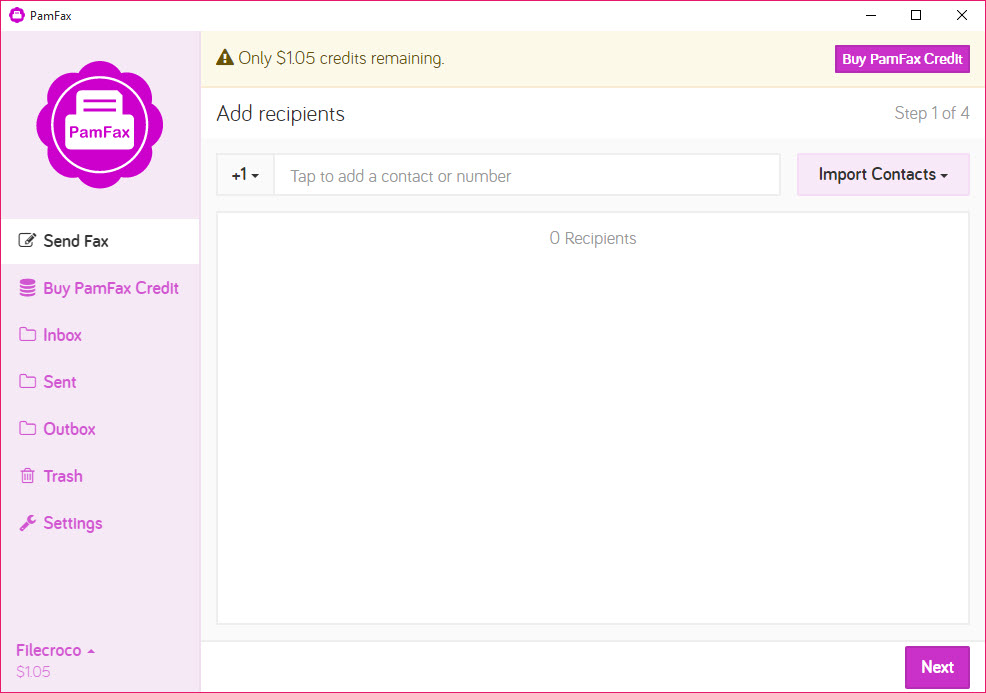
Task: Open the +1 country code dropdown
Action: point(245,175)
